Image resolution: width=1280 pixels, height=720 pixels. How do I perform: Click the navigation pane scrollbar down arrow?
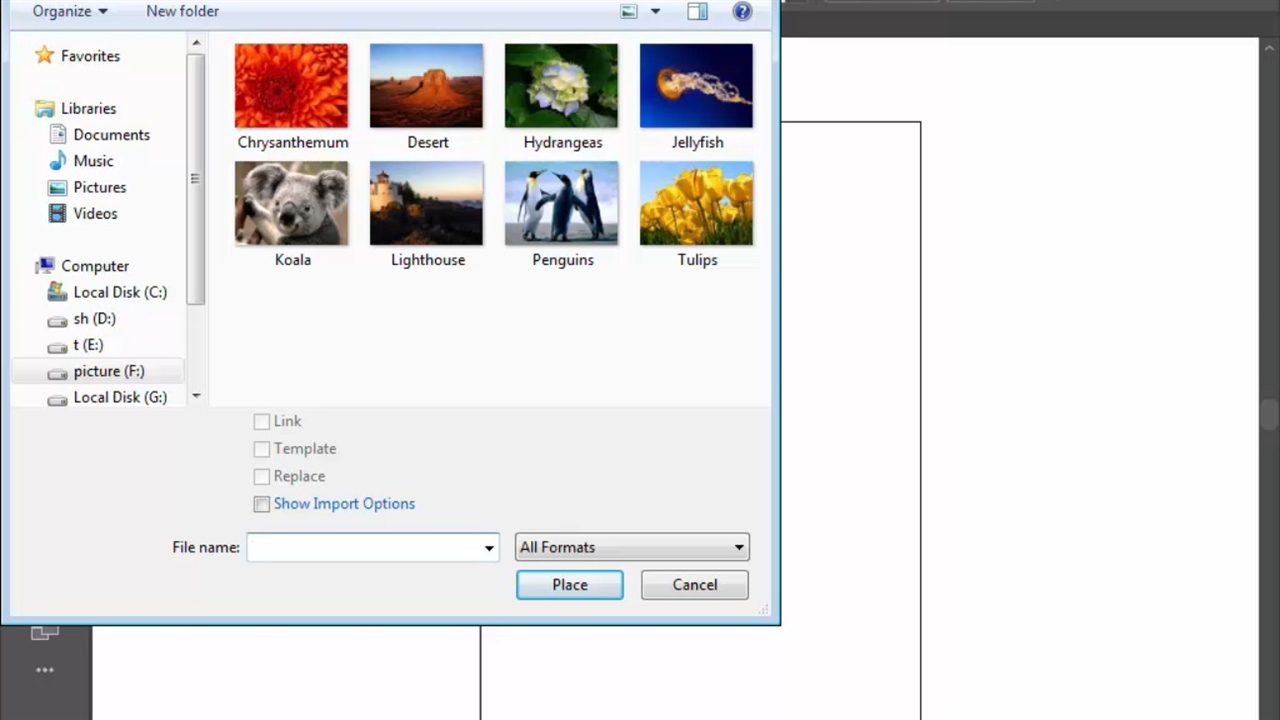[196, 396]
